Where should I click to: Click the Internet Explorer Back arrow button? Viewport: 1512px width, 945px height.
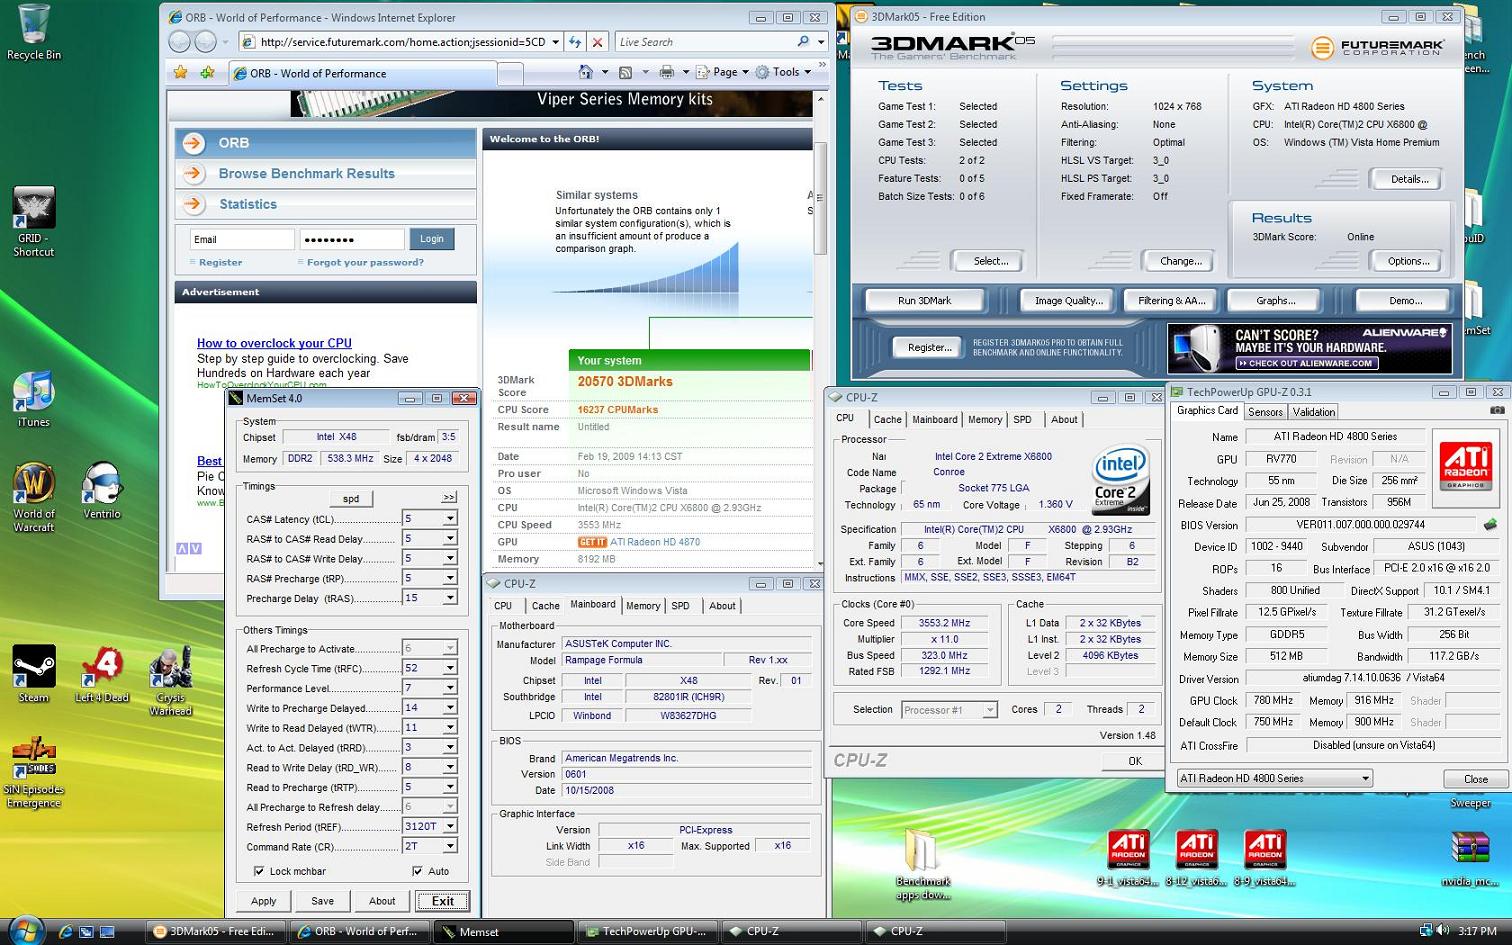pyautogui.click(x=179, y=42)
